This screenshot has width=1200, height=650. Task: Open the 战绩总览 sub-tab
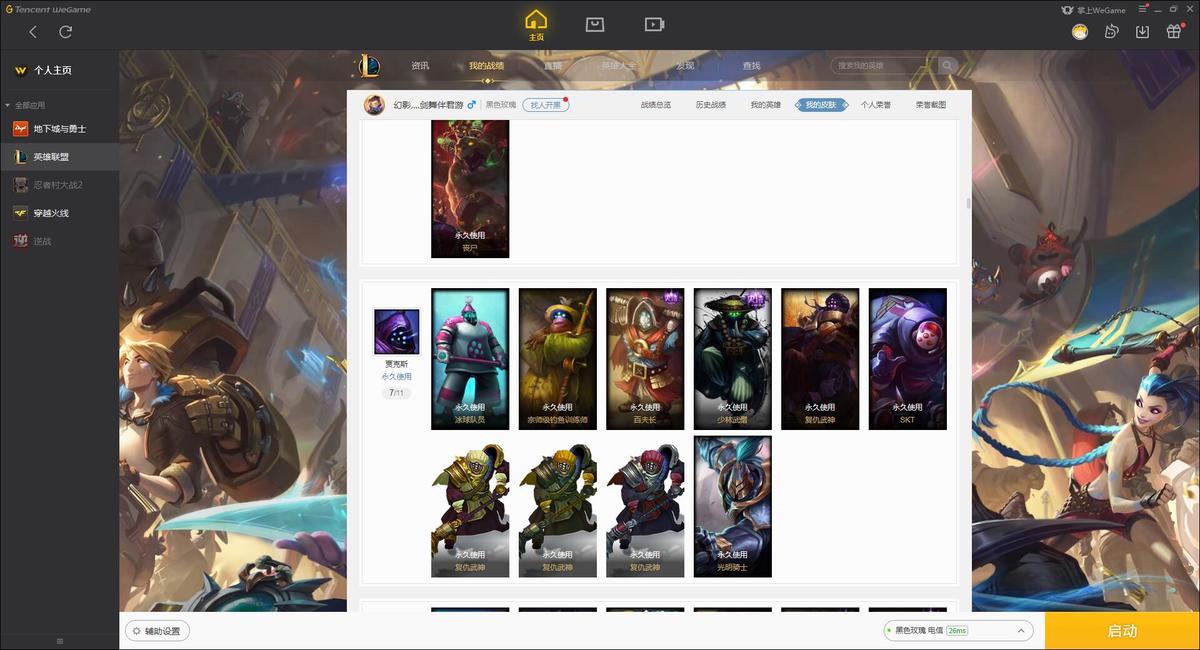[x=656, y=105]
